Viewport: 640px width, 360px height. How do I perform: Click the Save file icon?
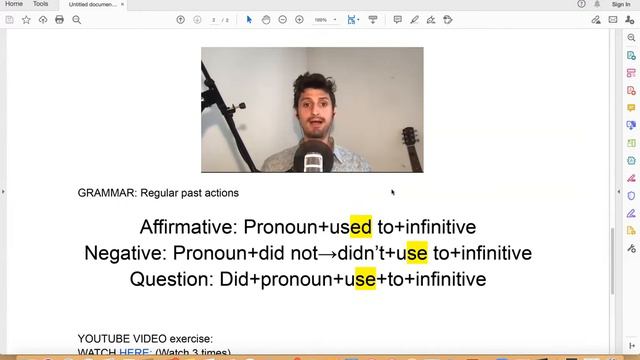click(9, 20)
